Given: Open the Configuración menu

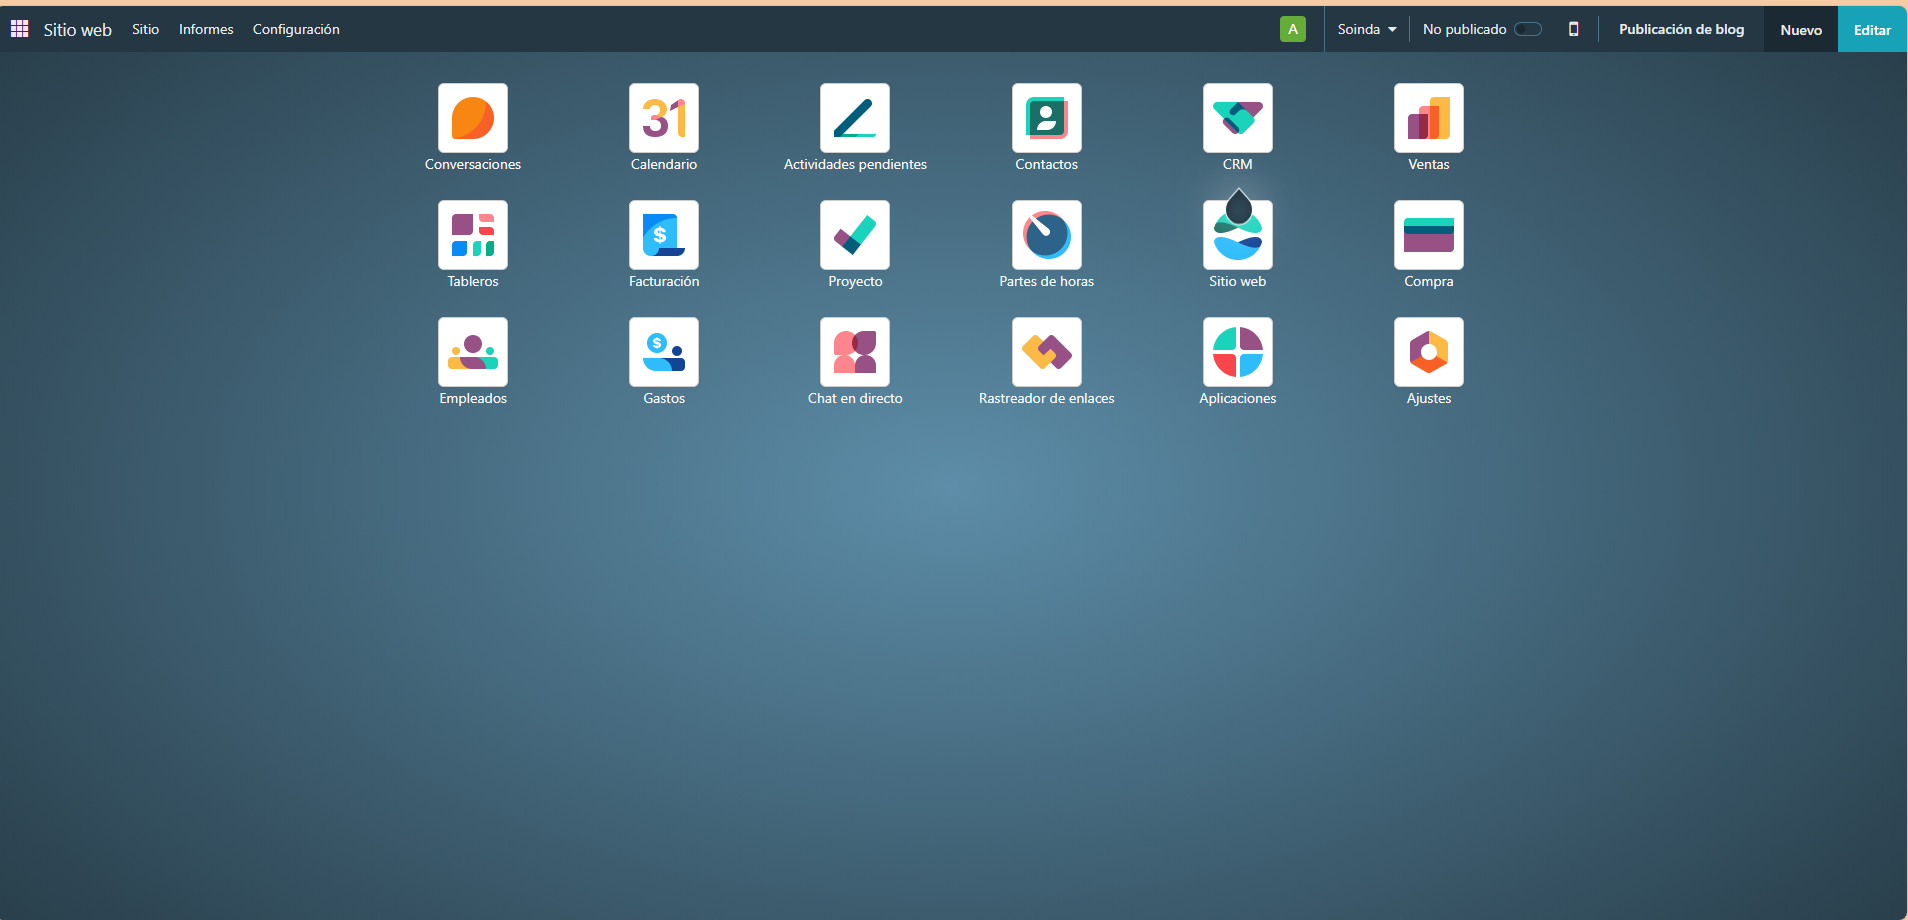Looking at the screenshot, I should click(296, 29).
